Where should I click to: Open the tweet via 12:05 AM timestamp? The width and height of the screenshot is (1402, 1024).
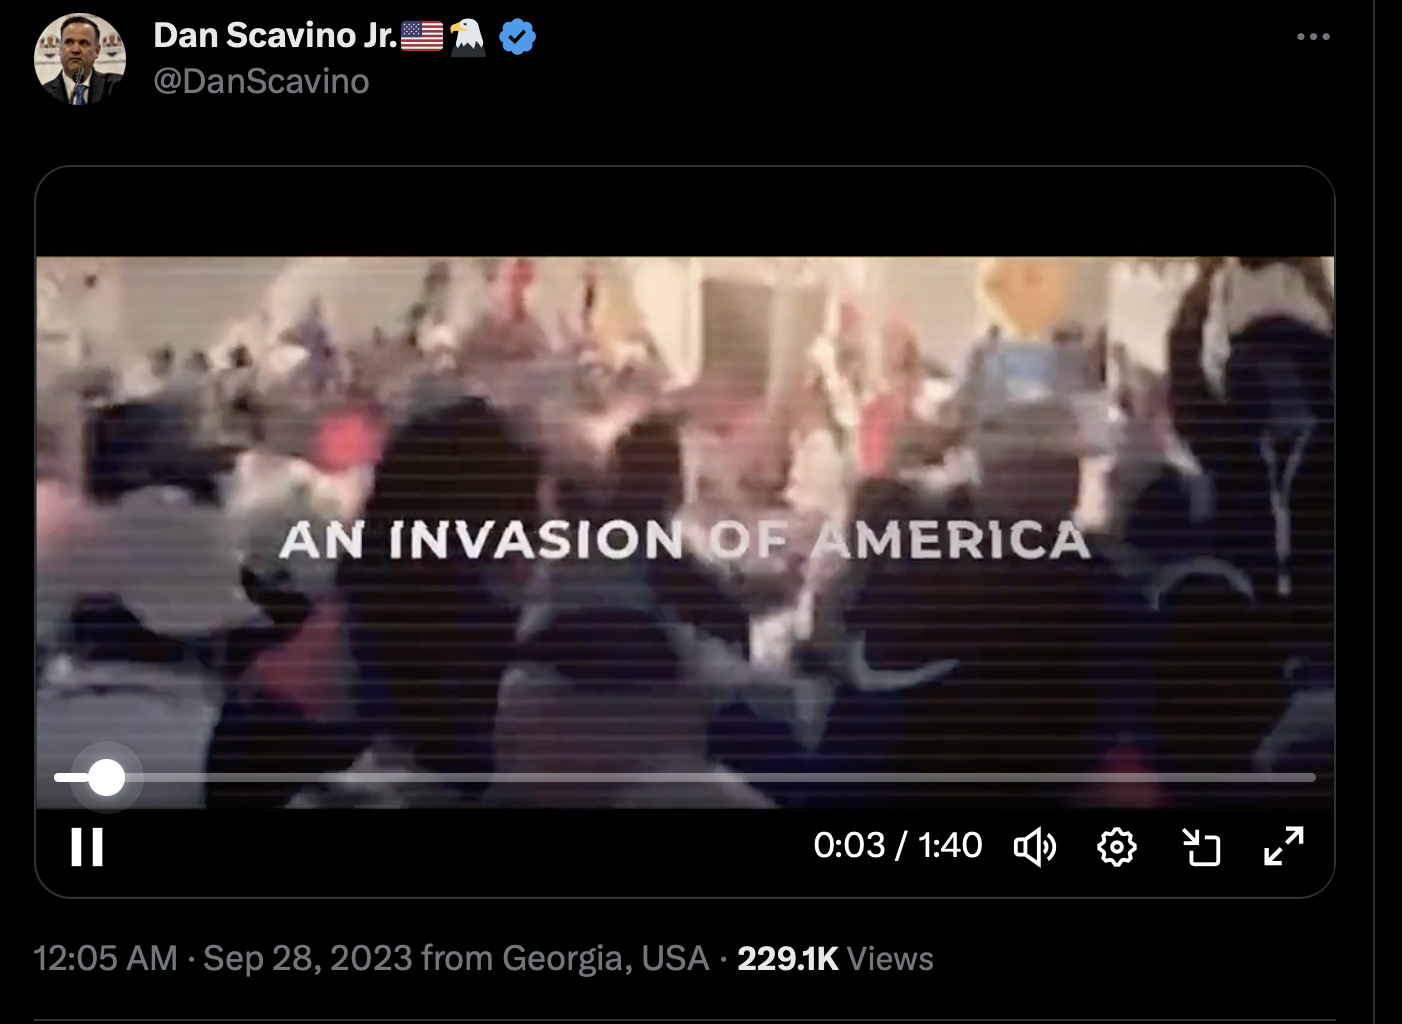tap(105, 958)
